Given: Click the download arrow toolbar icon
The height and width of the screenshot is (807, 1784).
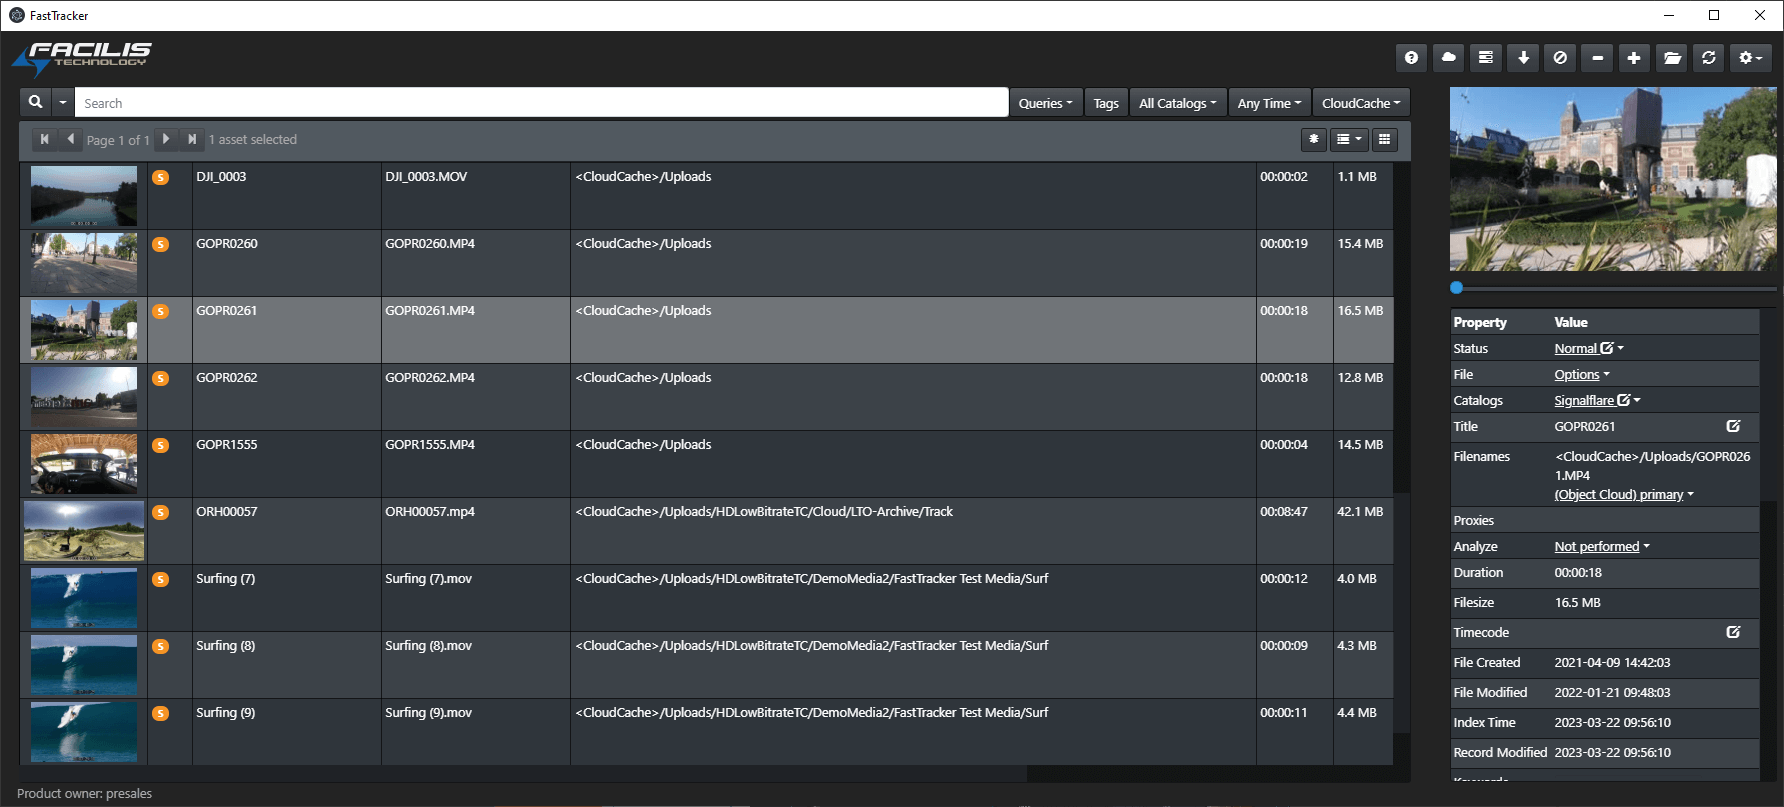Looking at the screenshot, I should (x=1523, y=58).
